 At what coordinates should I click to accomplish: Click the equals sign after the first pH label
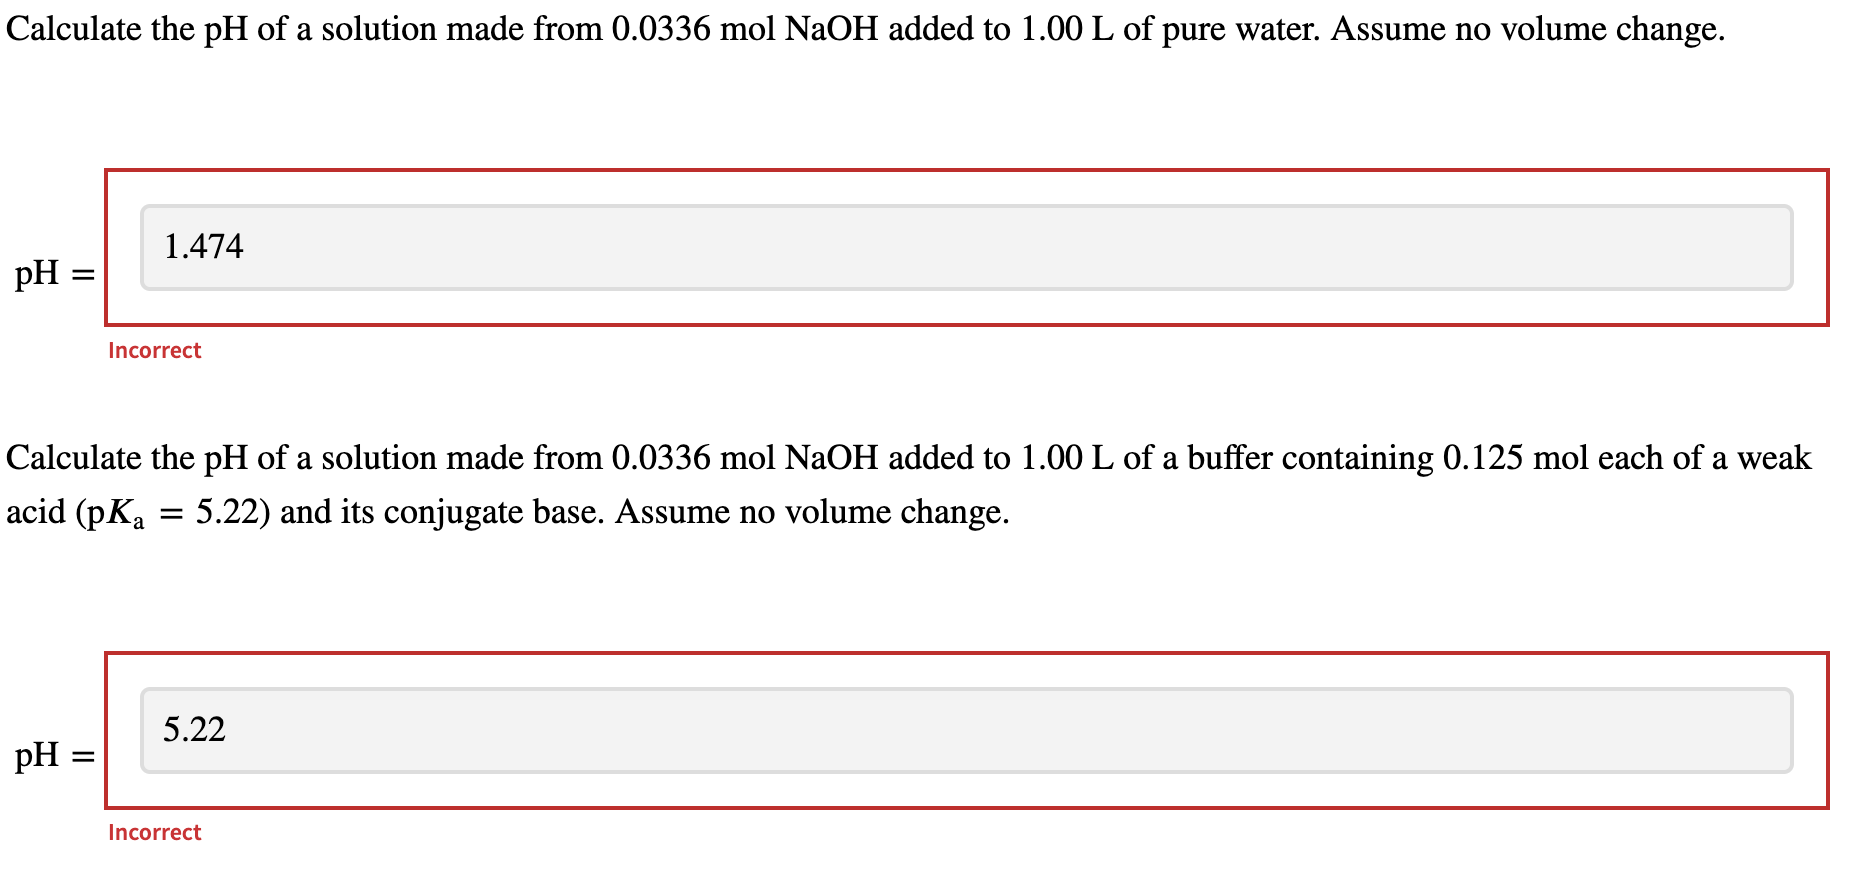[x=84, y=274]
